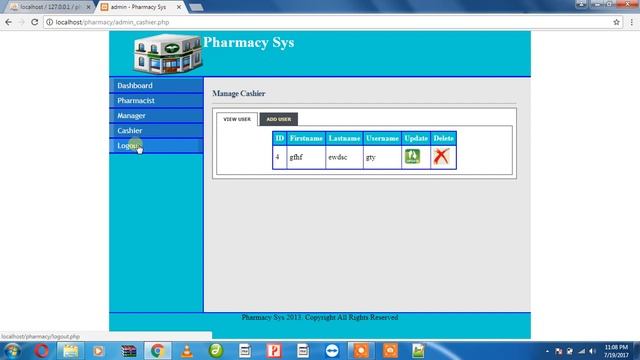Open File Explorer folder icon in taskbar
The image size is (640, 360).
pos(70,351)
